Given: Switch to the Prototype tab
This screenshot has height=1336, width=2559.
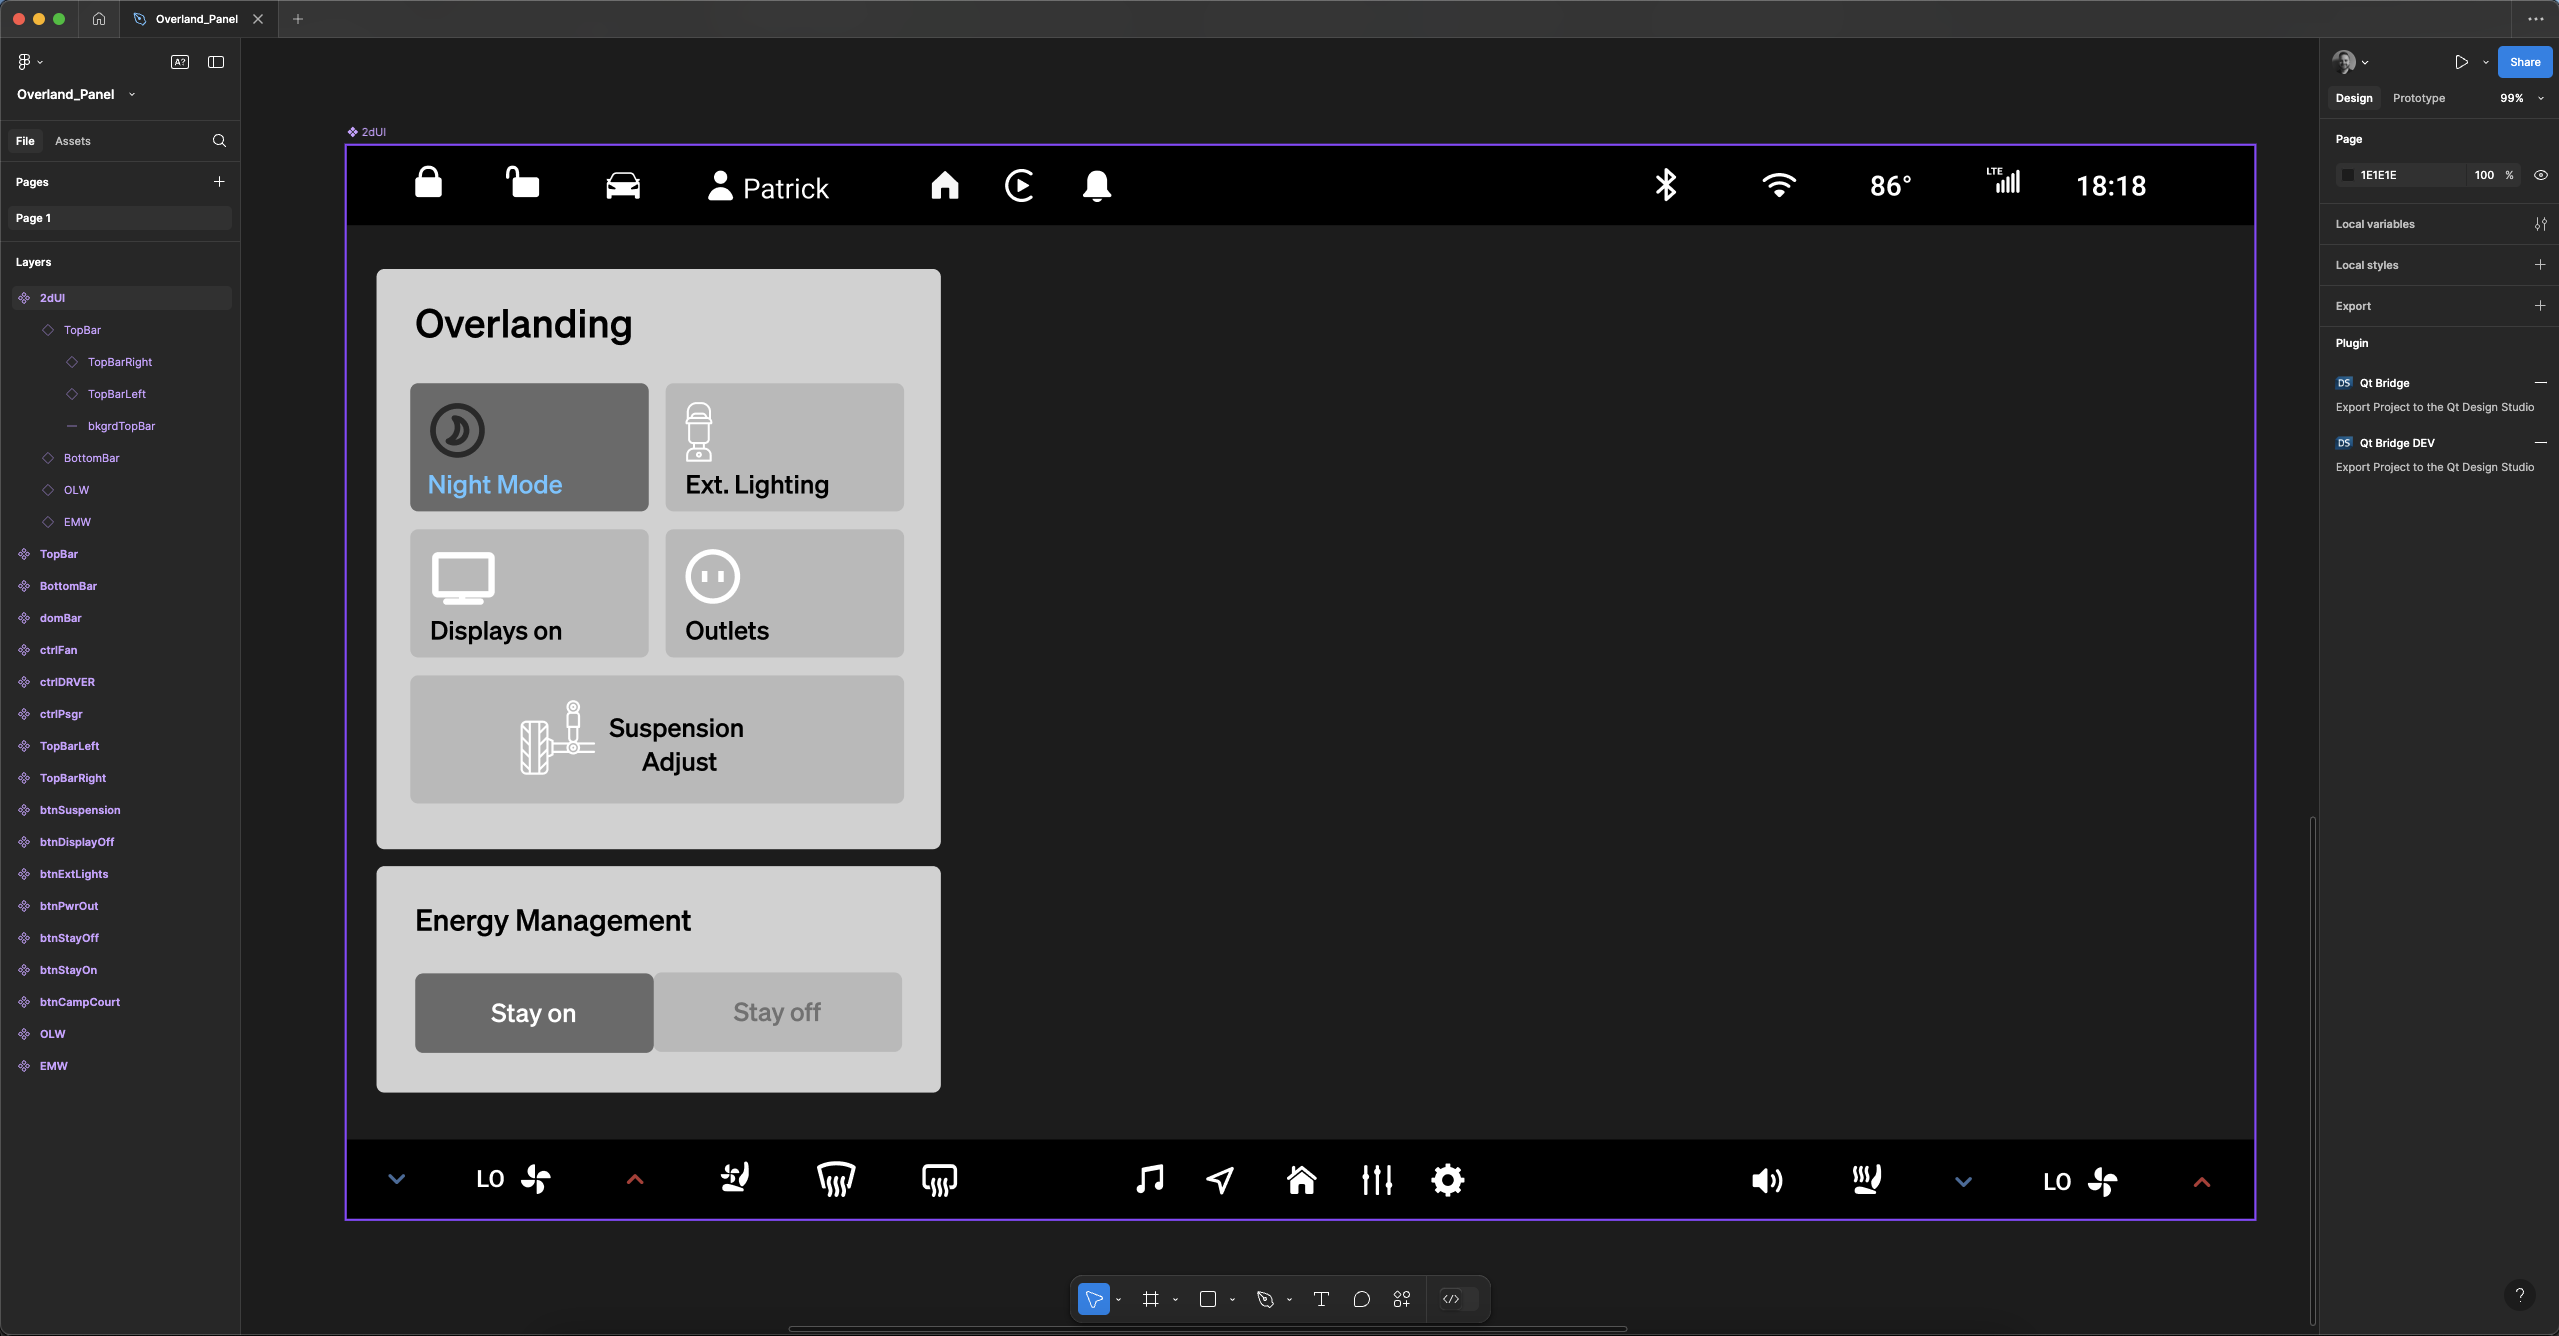Looking at the screenshot, I should pos(2418,98).
